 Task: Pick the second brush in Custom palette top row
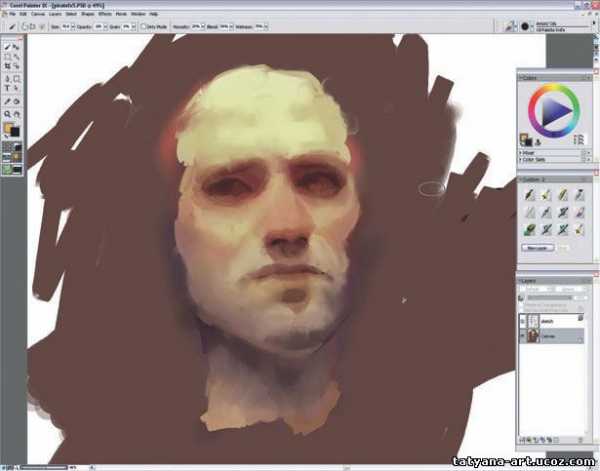[546, 195]
